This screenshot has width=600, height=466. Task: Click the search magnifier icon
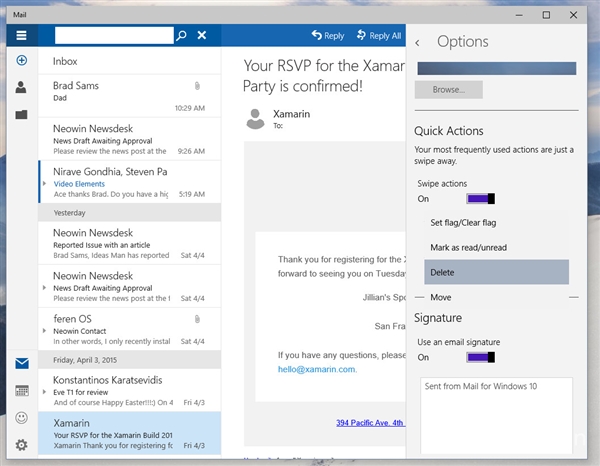tap(181, 35)
